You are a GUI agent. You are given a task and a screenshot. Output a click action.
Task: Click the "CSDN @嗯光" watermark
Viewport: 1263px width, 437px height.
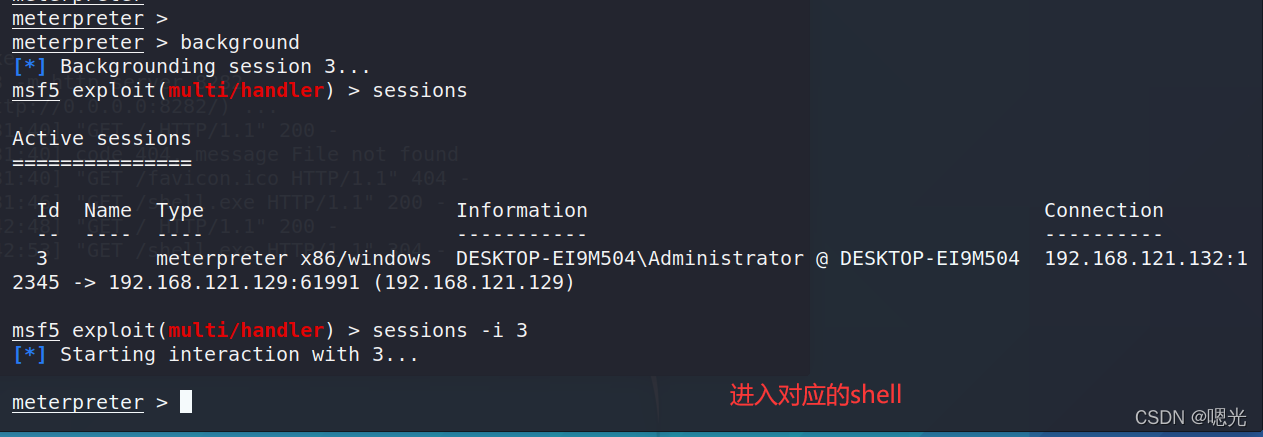[1198, 416]
